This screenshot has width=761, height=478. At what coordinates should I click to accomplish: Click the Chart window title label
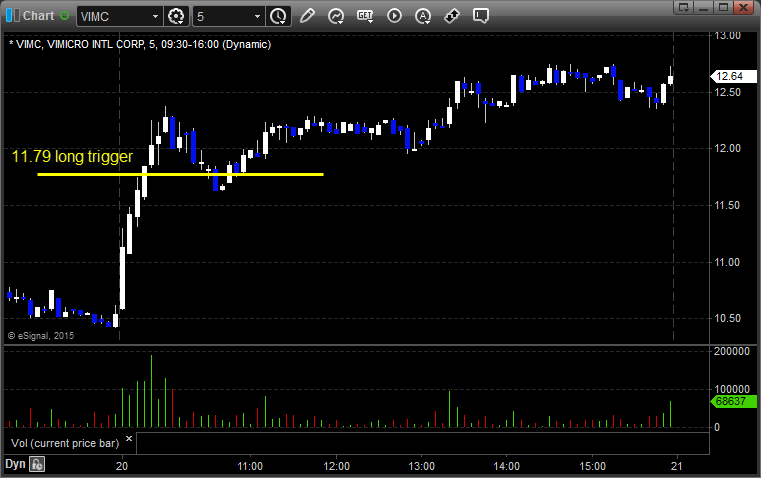click(39, 16)
